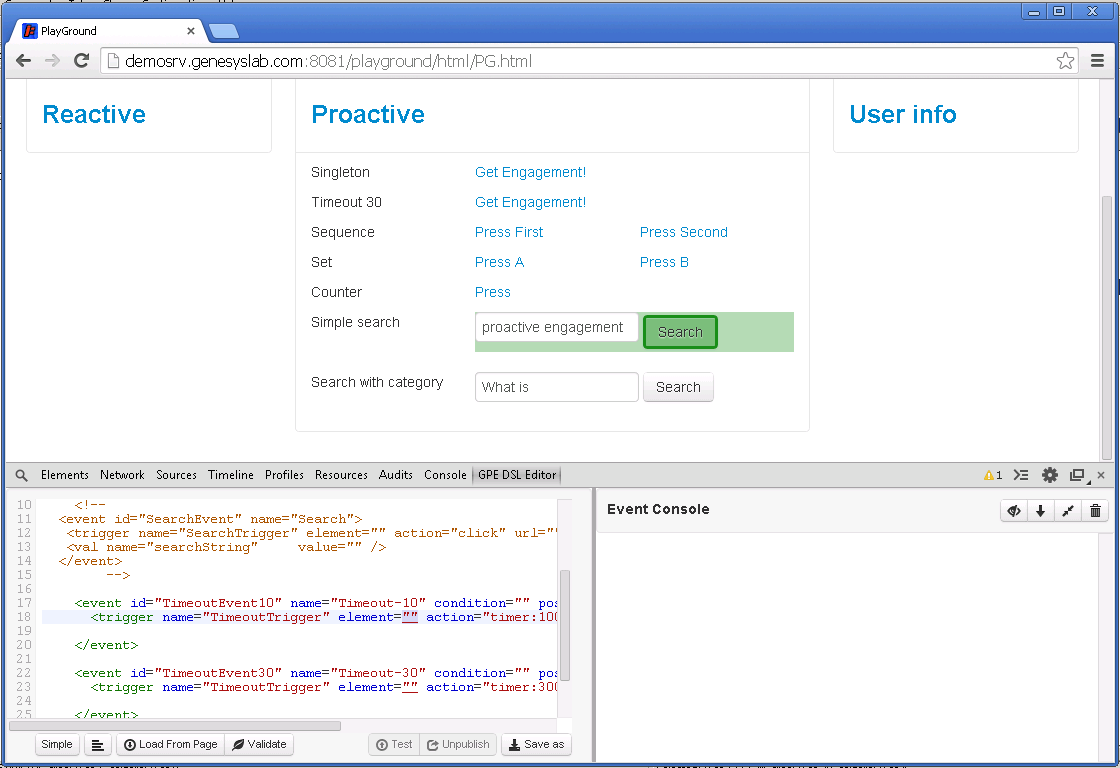Screen dimensions: 1120x768
Task: Show the DevTools console drawer icon
Action: point(1021,475)
